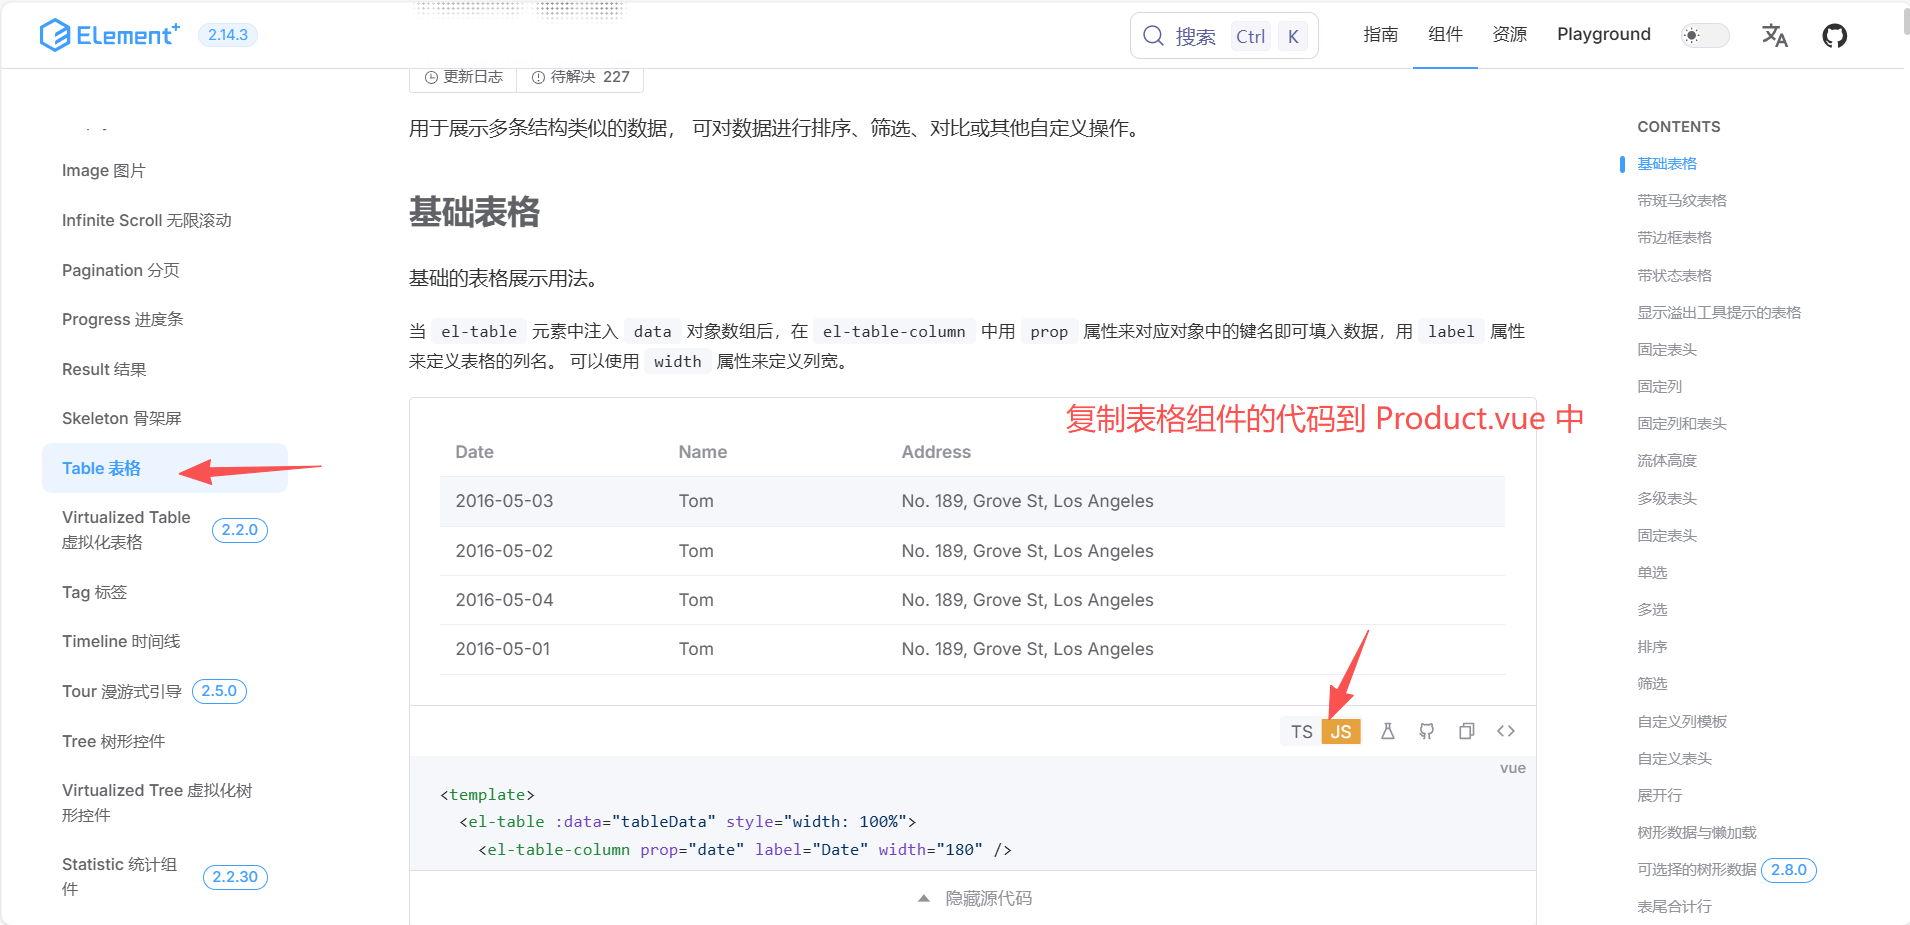Jump to 固定列和表头 in contents
The height and width of the screenshot is (925, 1910).
click(x=1681, y=423)
